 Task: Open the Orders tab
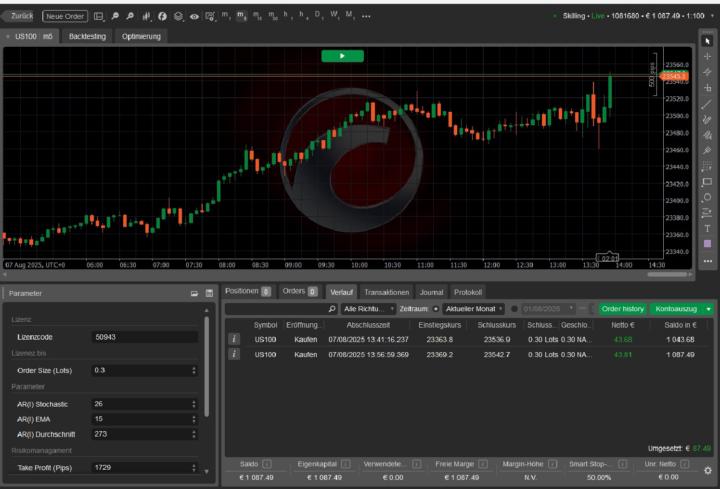pyautogui.click(x=300, y=291)
